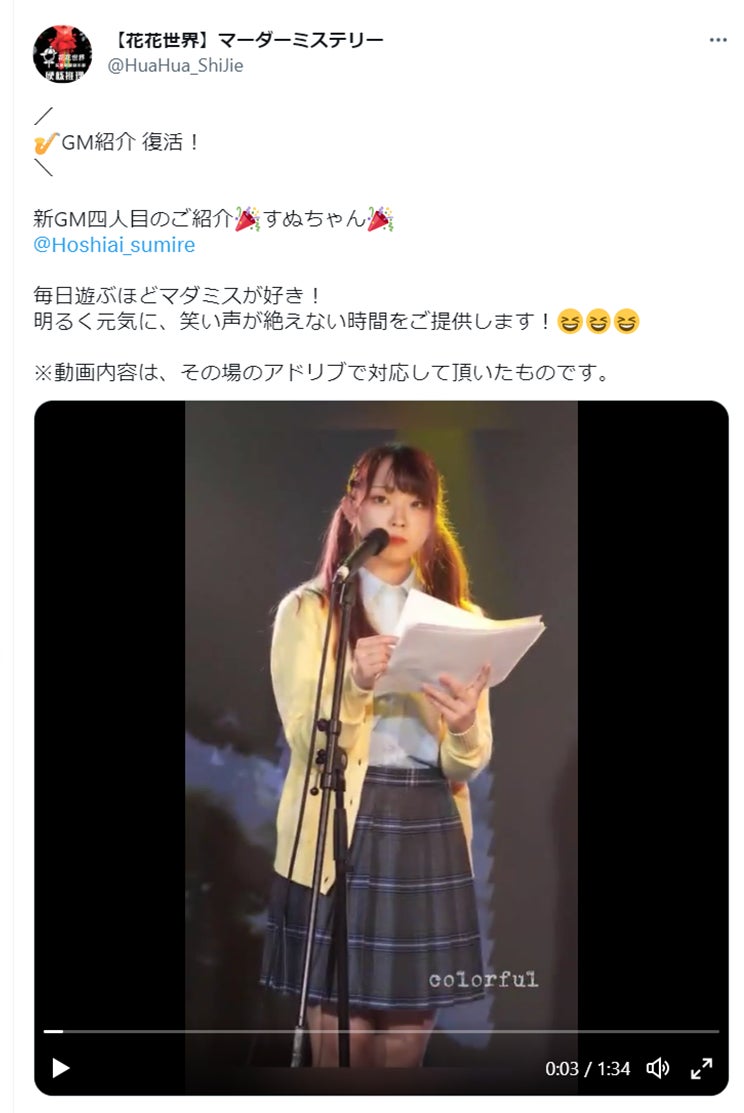
Task: Click the colorful watermark on the video
Action: pyautogui.click(x=483, y=980)
